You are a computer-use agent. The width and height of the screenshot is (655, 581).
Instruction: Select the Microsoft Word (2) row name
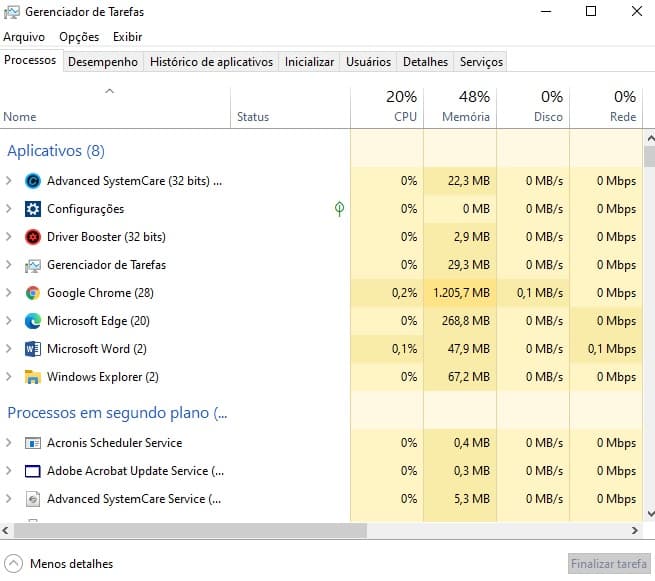click(x=96, y=349)
